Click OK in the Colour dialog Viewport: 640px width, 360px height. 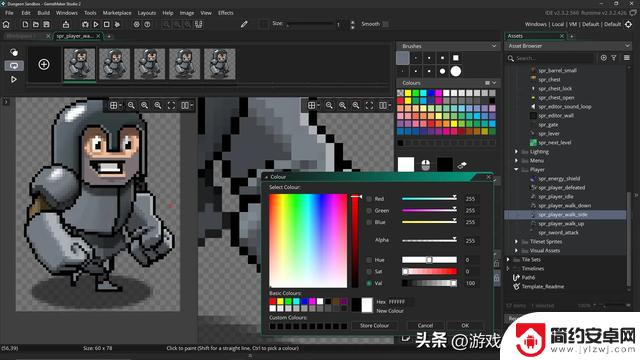pos(465,326)
